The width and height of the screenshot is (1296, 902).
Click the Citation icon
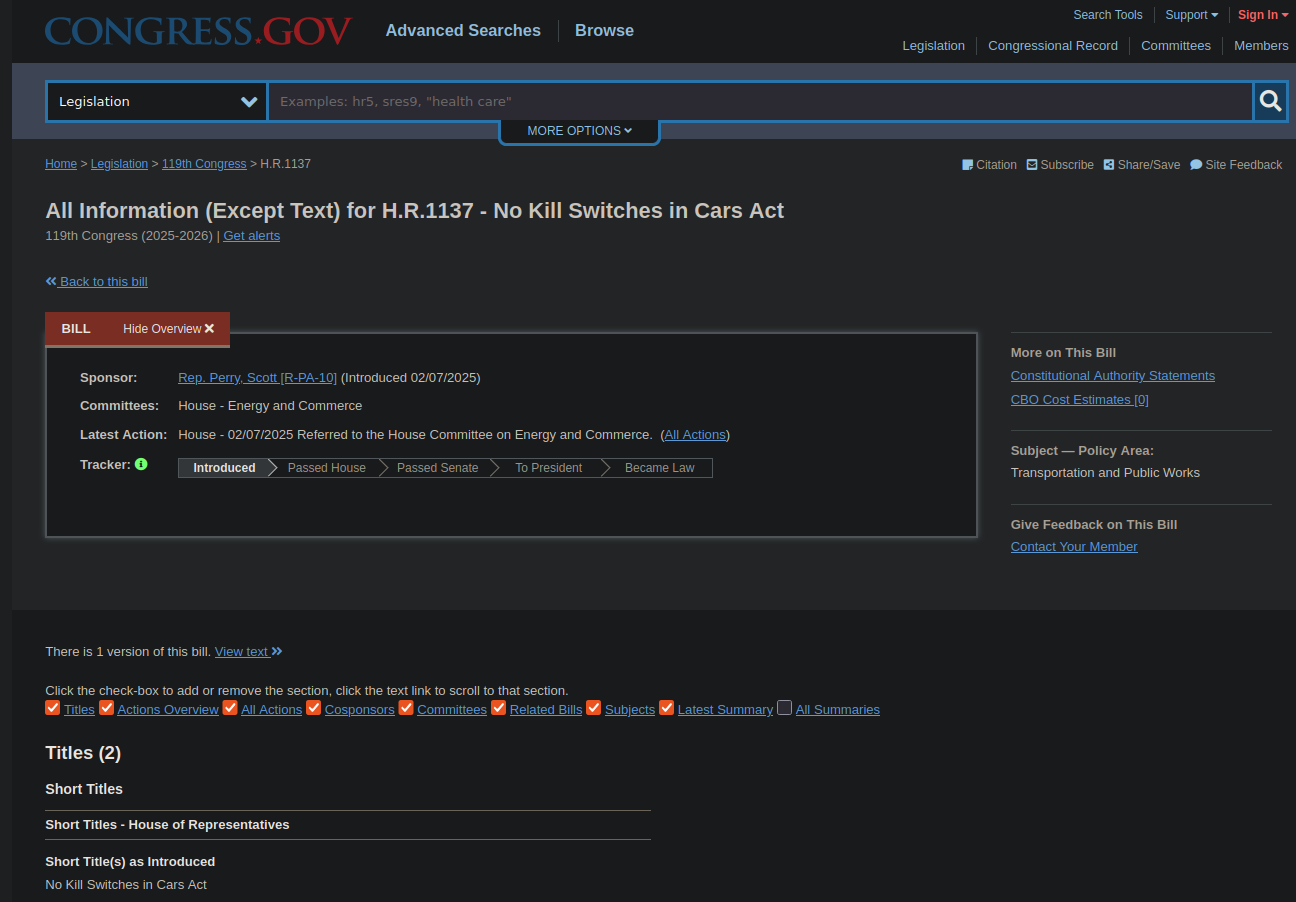point(967,165)
